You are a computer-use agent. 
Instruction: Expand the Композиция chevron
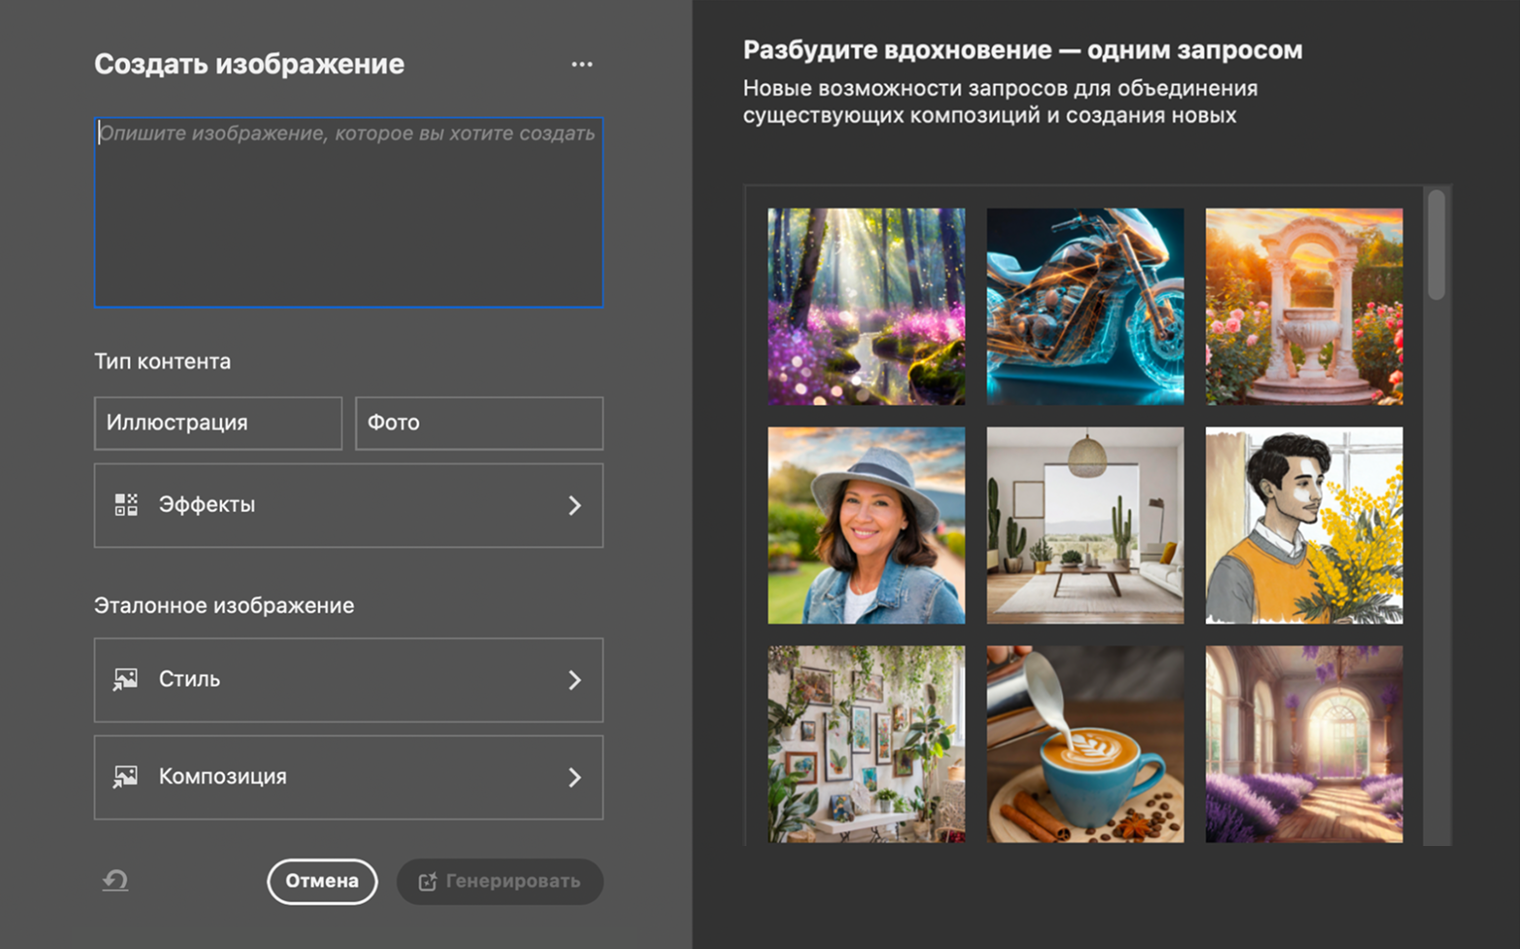pyautogui.click(x=575, y=777)
